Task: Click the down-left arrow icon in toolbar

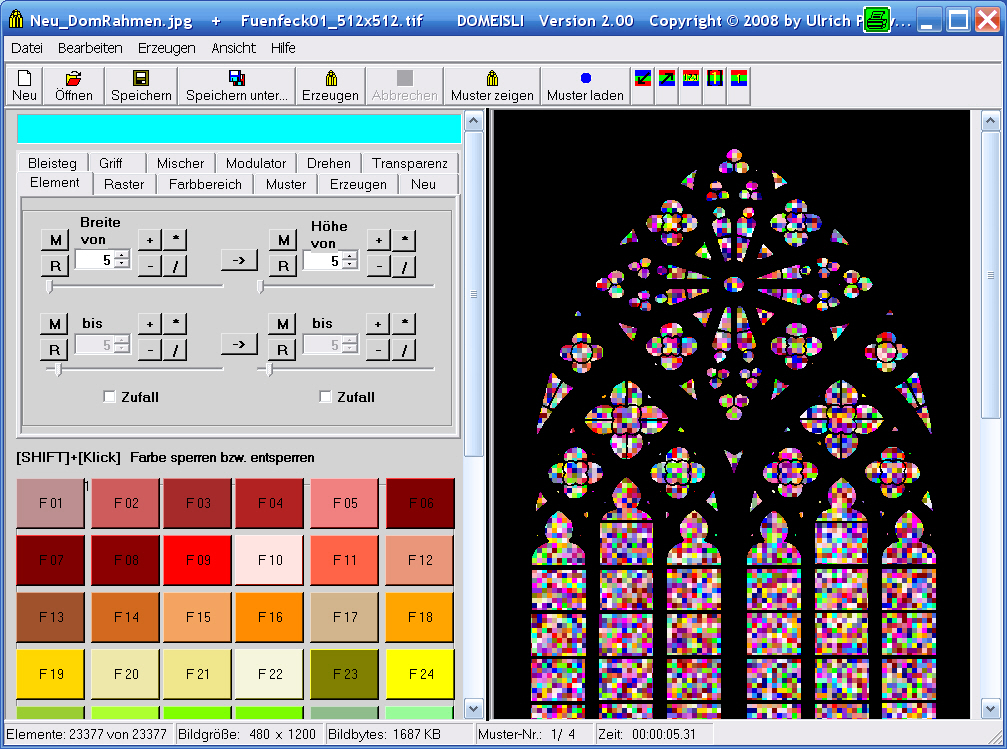Action: (x=644, y=78)
